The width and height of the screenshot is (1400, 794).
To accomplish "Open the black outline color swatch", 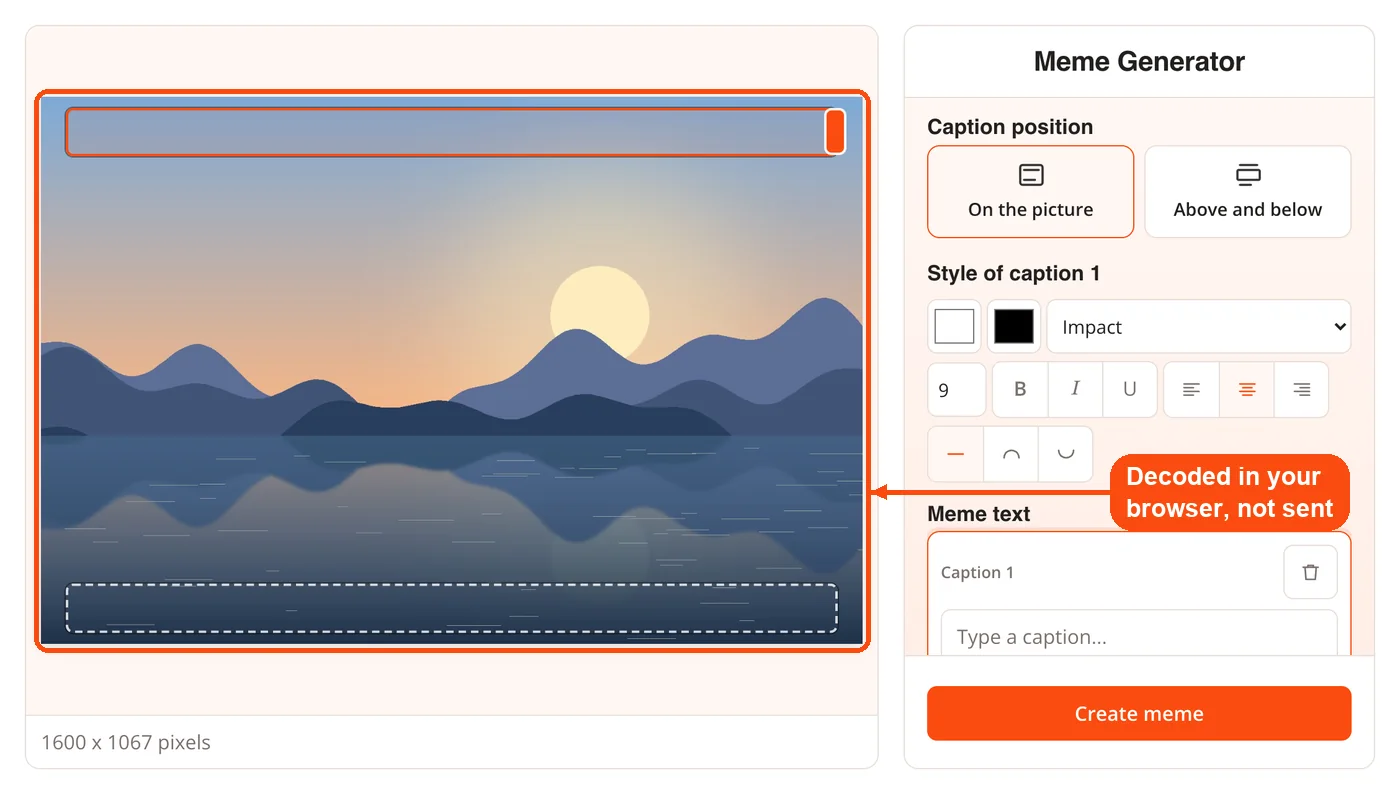I will coord(1014,327).
